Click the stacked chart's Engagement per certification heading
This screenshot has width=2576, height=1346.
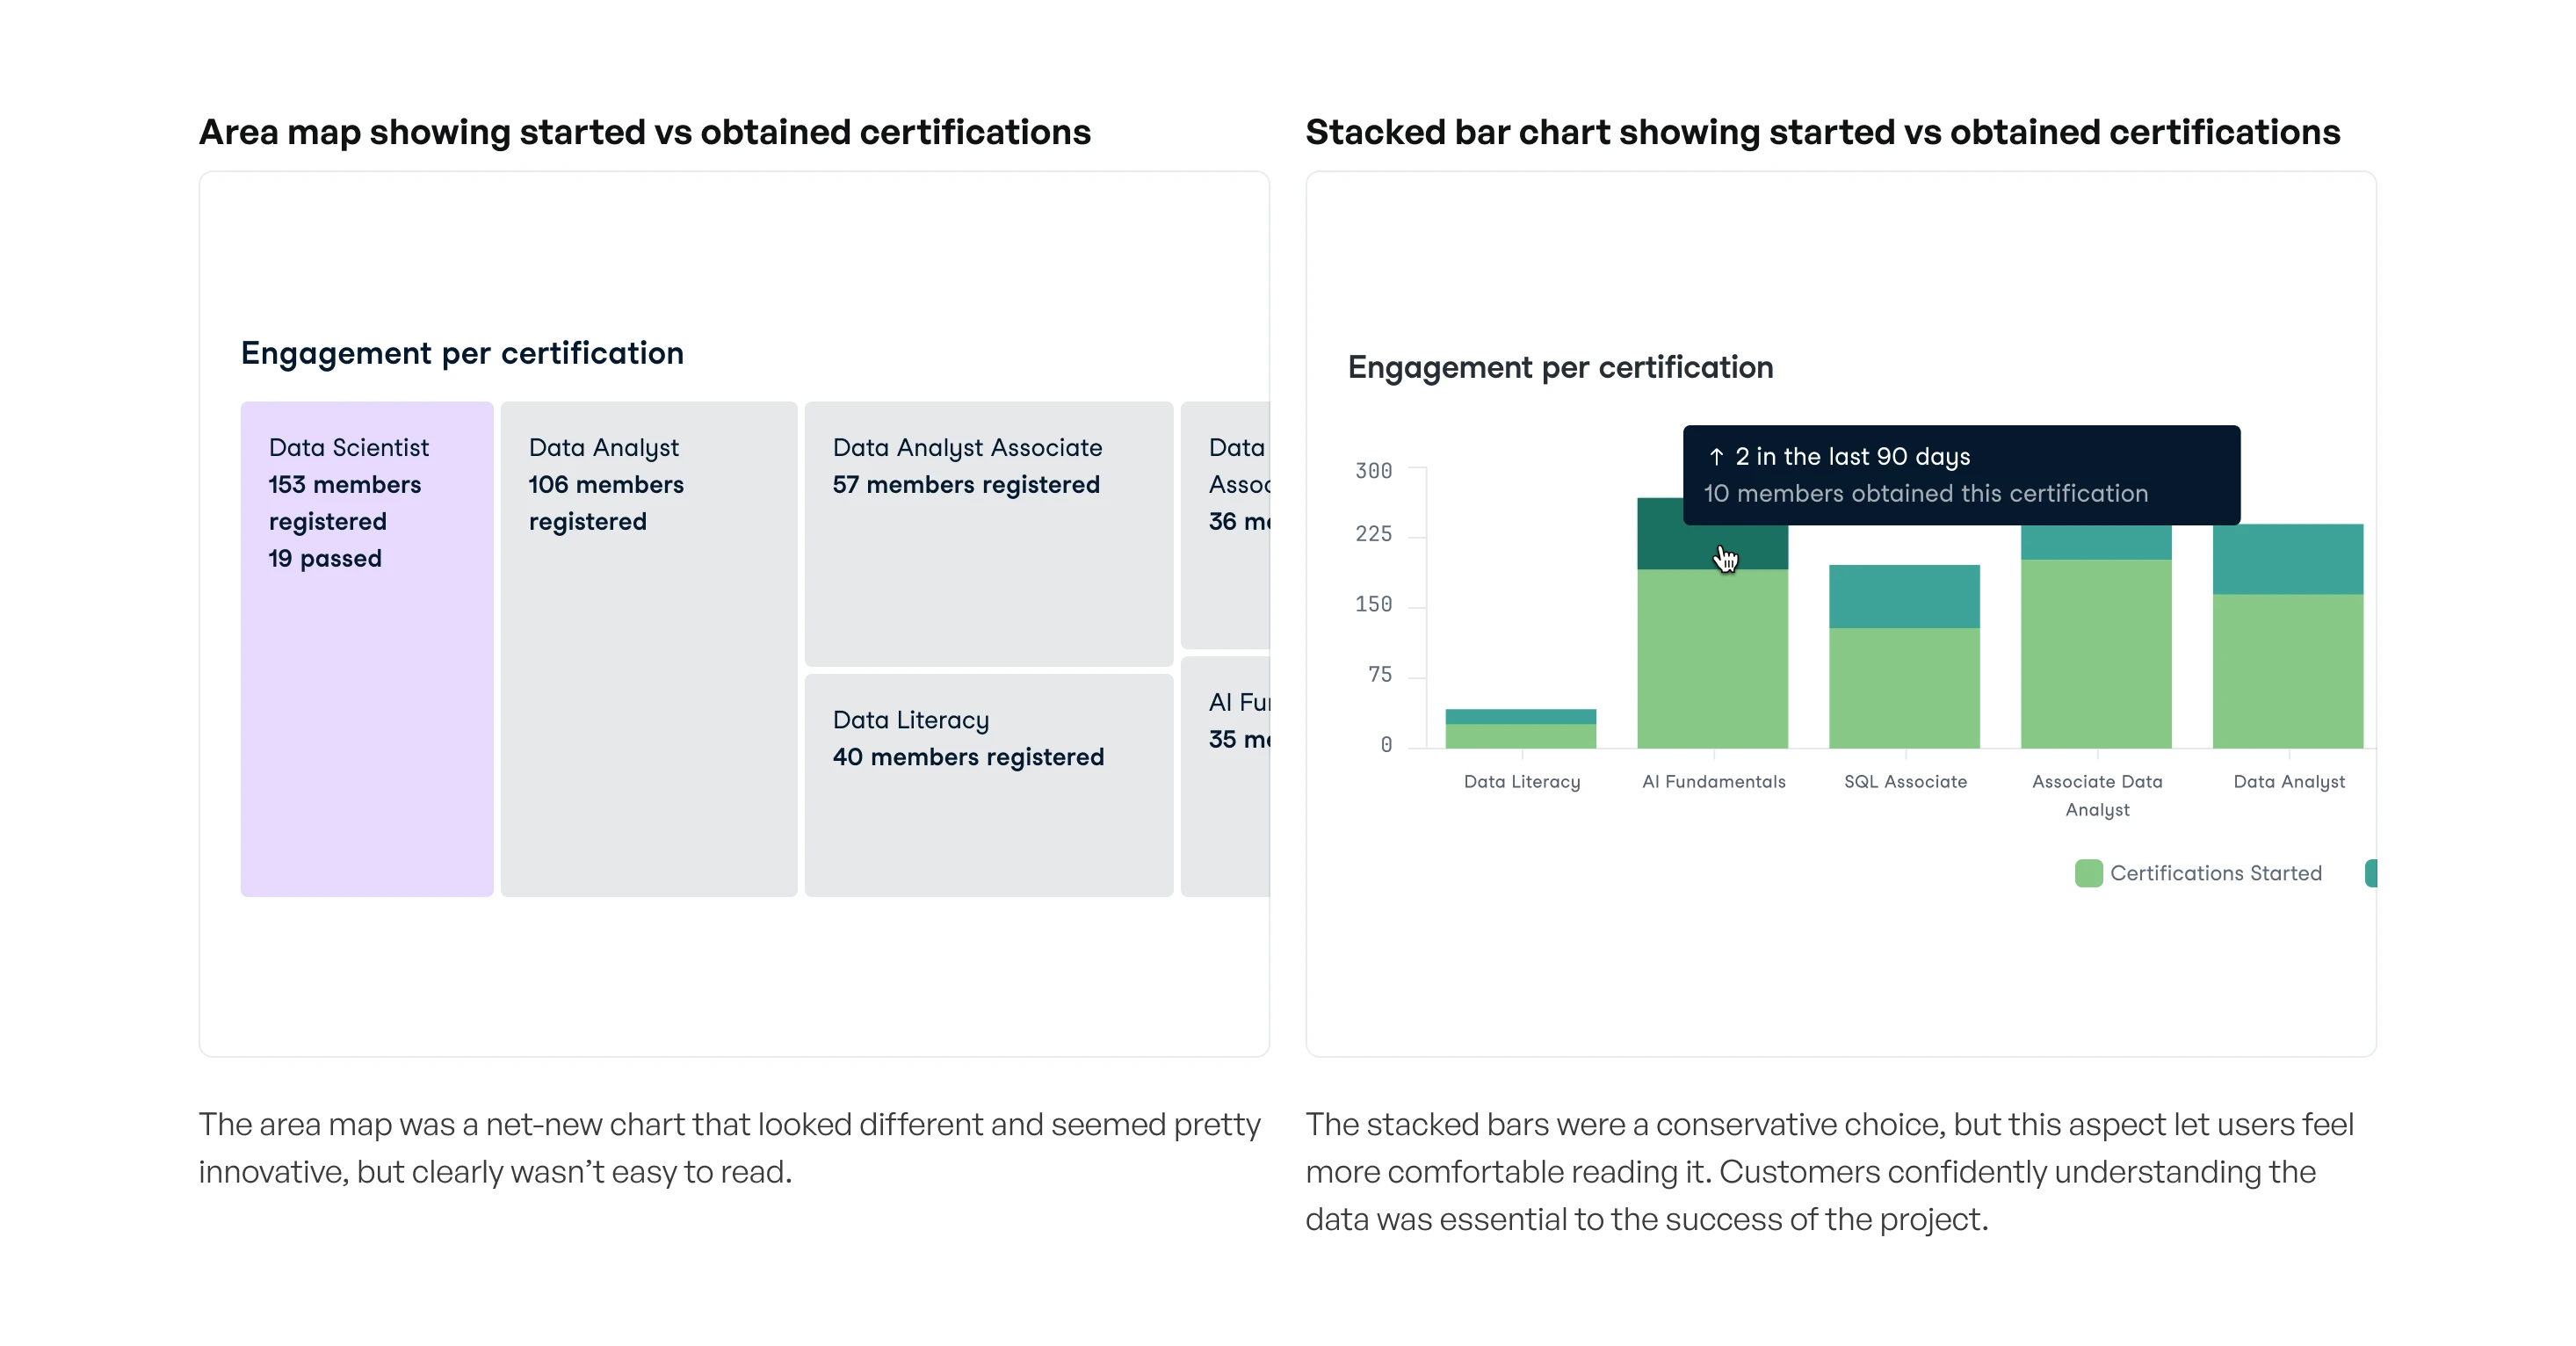click(1560, 368)
